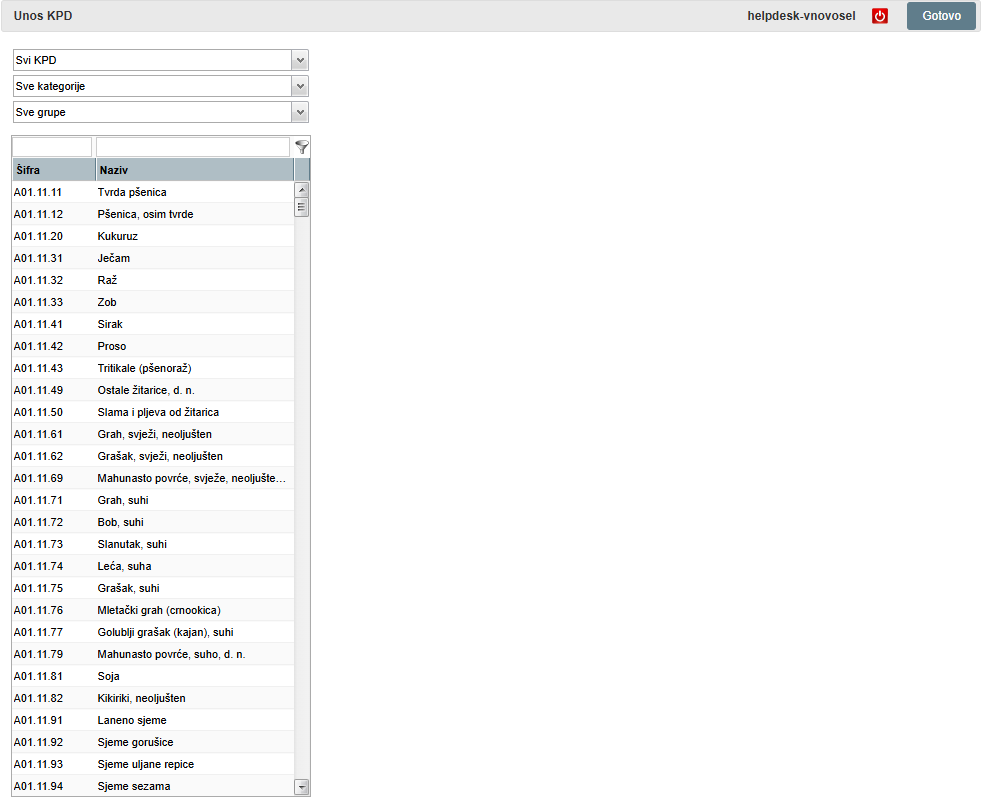The width and height of the screenshot is (983, 812).
Task: Select the Sjeme sezama row
Action: (x=152, y=786)
